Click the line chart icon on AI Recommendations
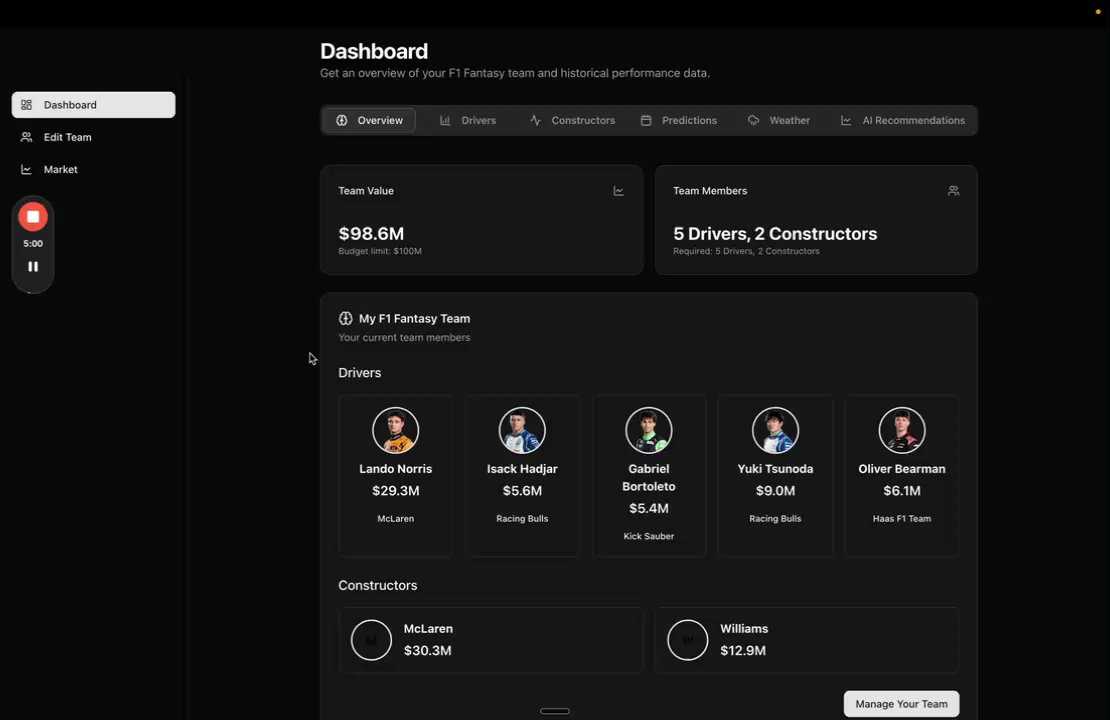This screenshot has height=720, width=1110. click(846, 120)
